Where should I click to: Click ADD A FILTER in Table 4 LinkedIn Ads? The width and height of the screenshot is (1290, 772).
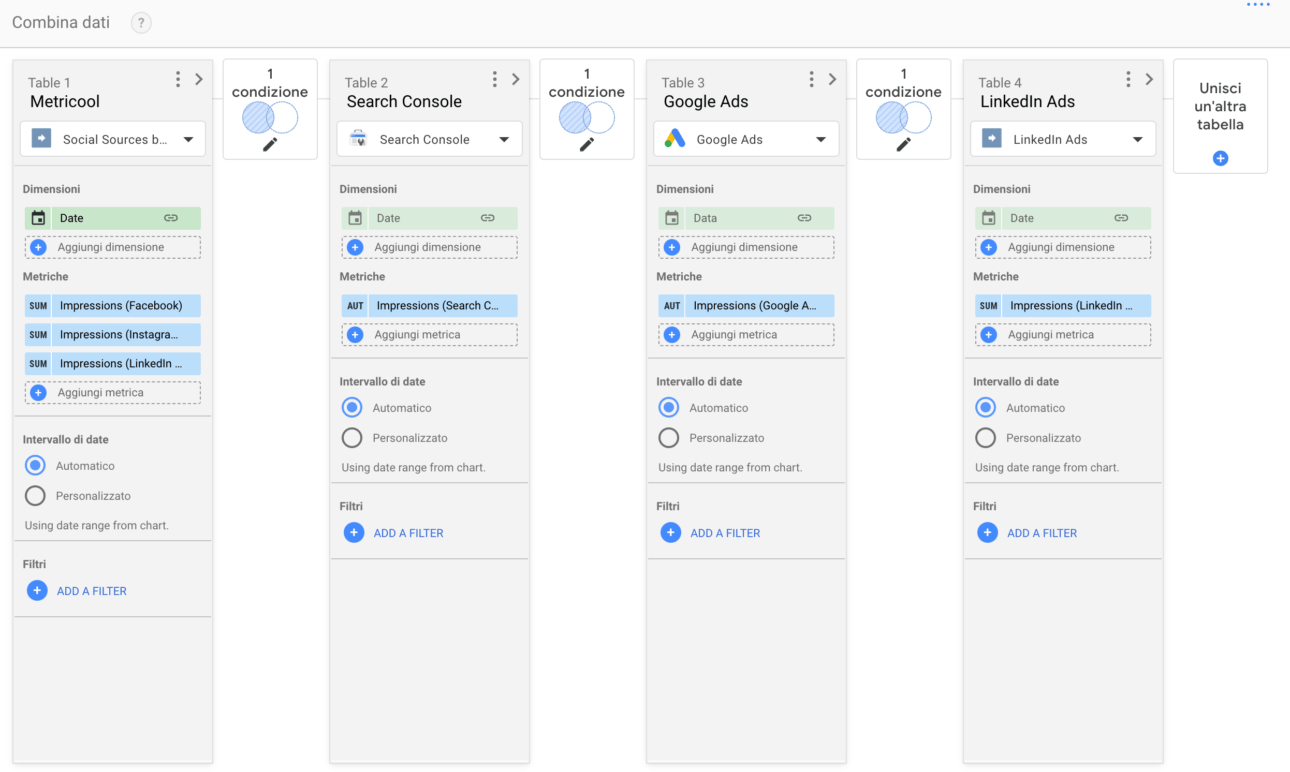click(x=1028, y=533)
